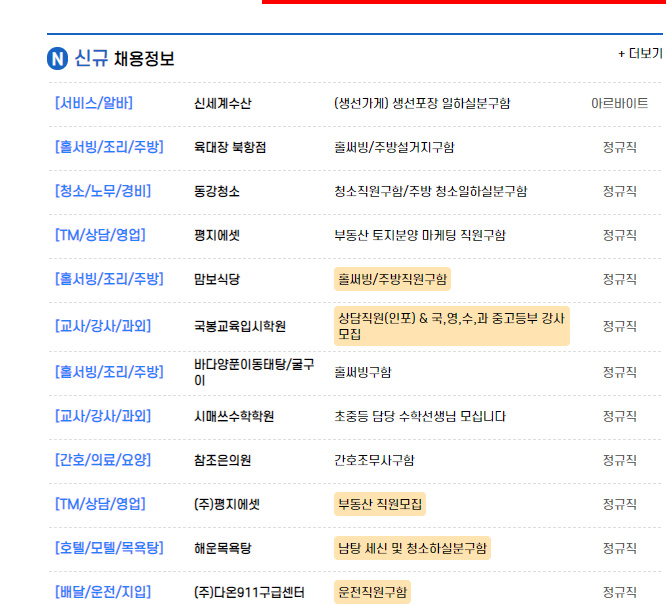Click 정규직 in the 평지에셋 row

[x=620, y=235]
